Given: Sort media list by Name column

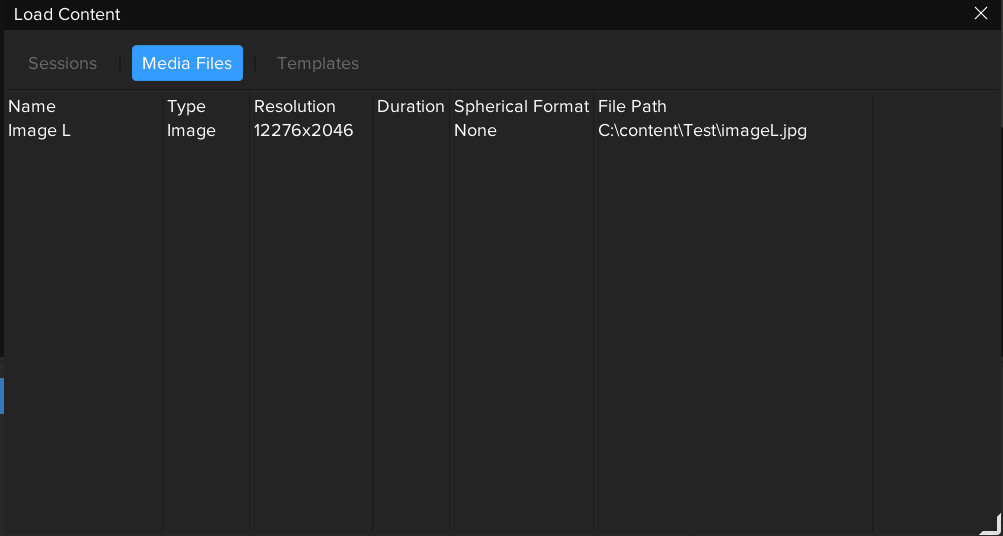Looking at the screenshot, I should point(32,106).
